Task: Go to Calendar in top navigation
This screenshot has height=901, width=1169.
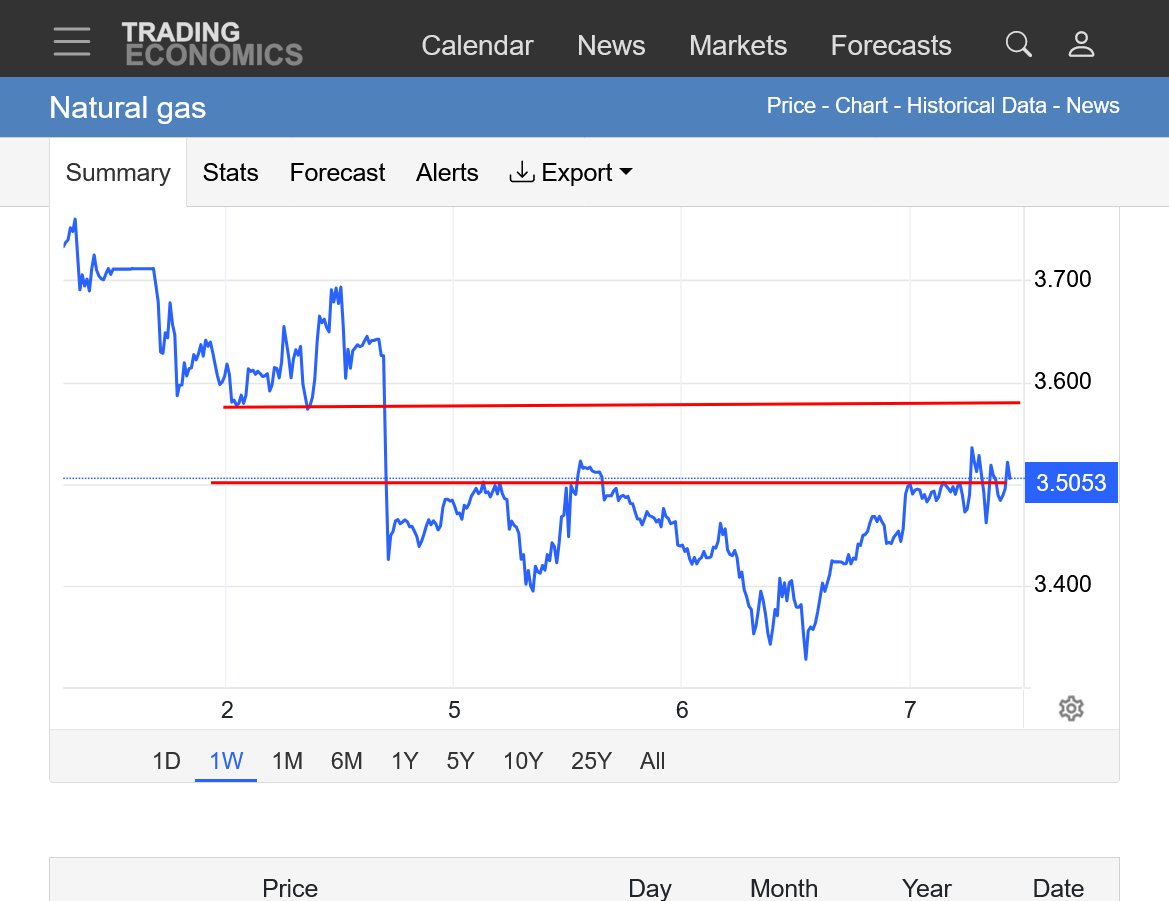Action: [477, 46]
